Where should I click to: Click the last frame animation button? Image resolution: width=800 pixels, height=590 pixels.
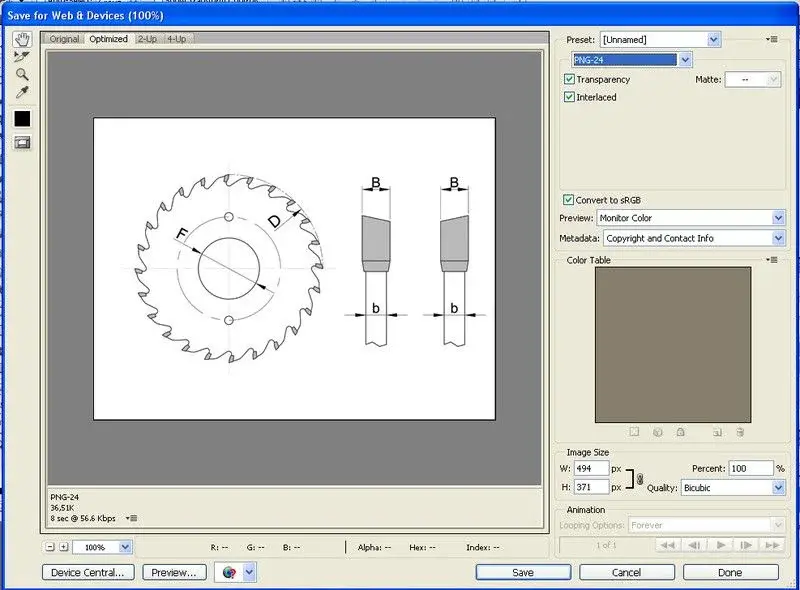772,545
